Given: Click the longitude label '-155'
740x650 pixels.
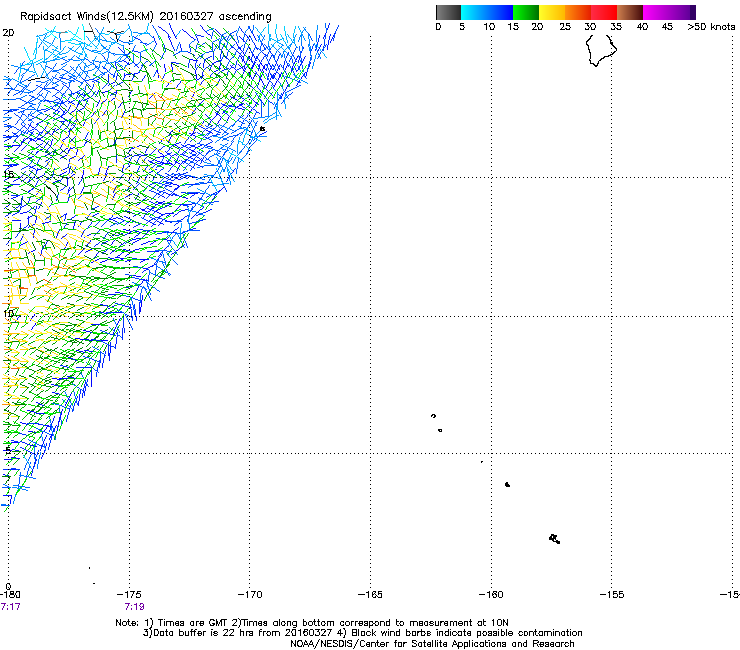Looking at the screenshot, I should [x=612, y=595].
